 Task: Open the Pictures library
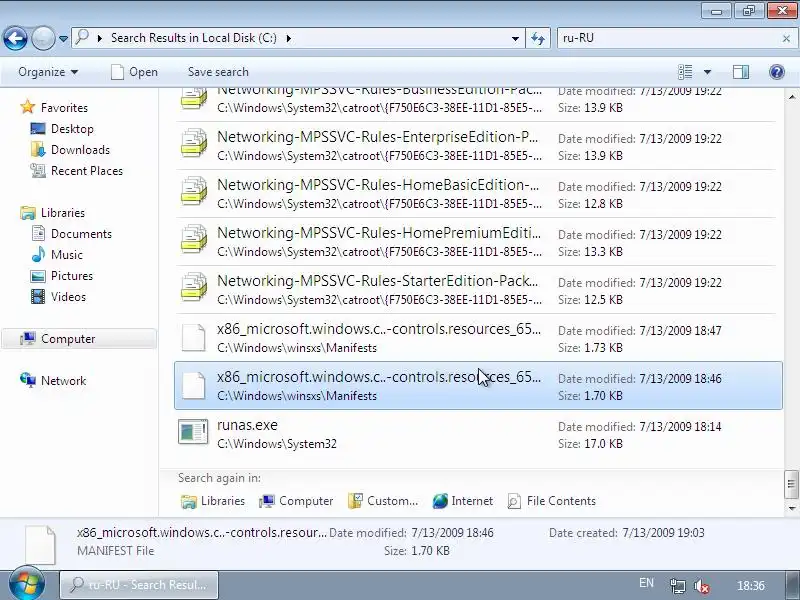pyautogui.click(x=72, y=276)
